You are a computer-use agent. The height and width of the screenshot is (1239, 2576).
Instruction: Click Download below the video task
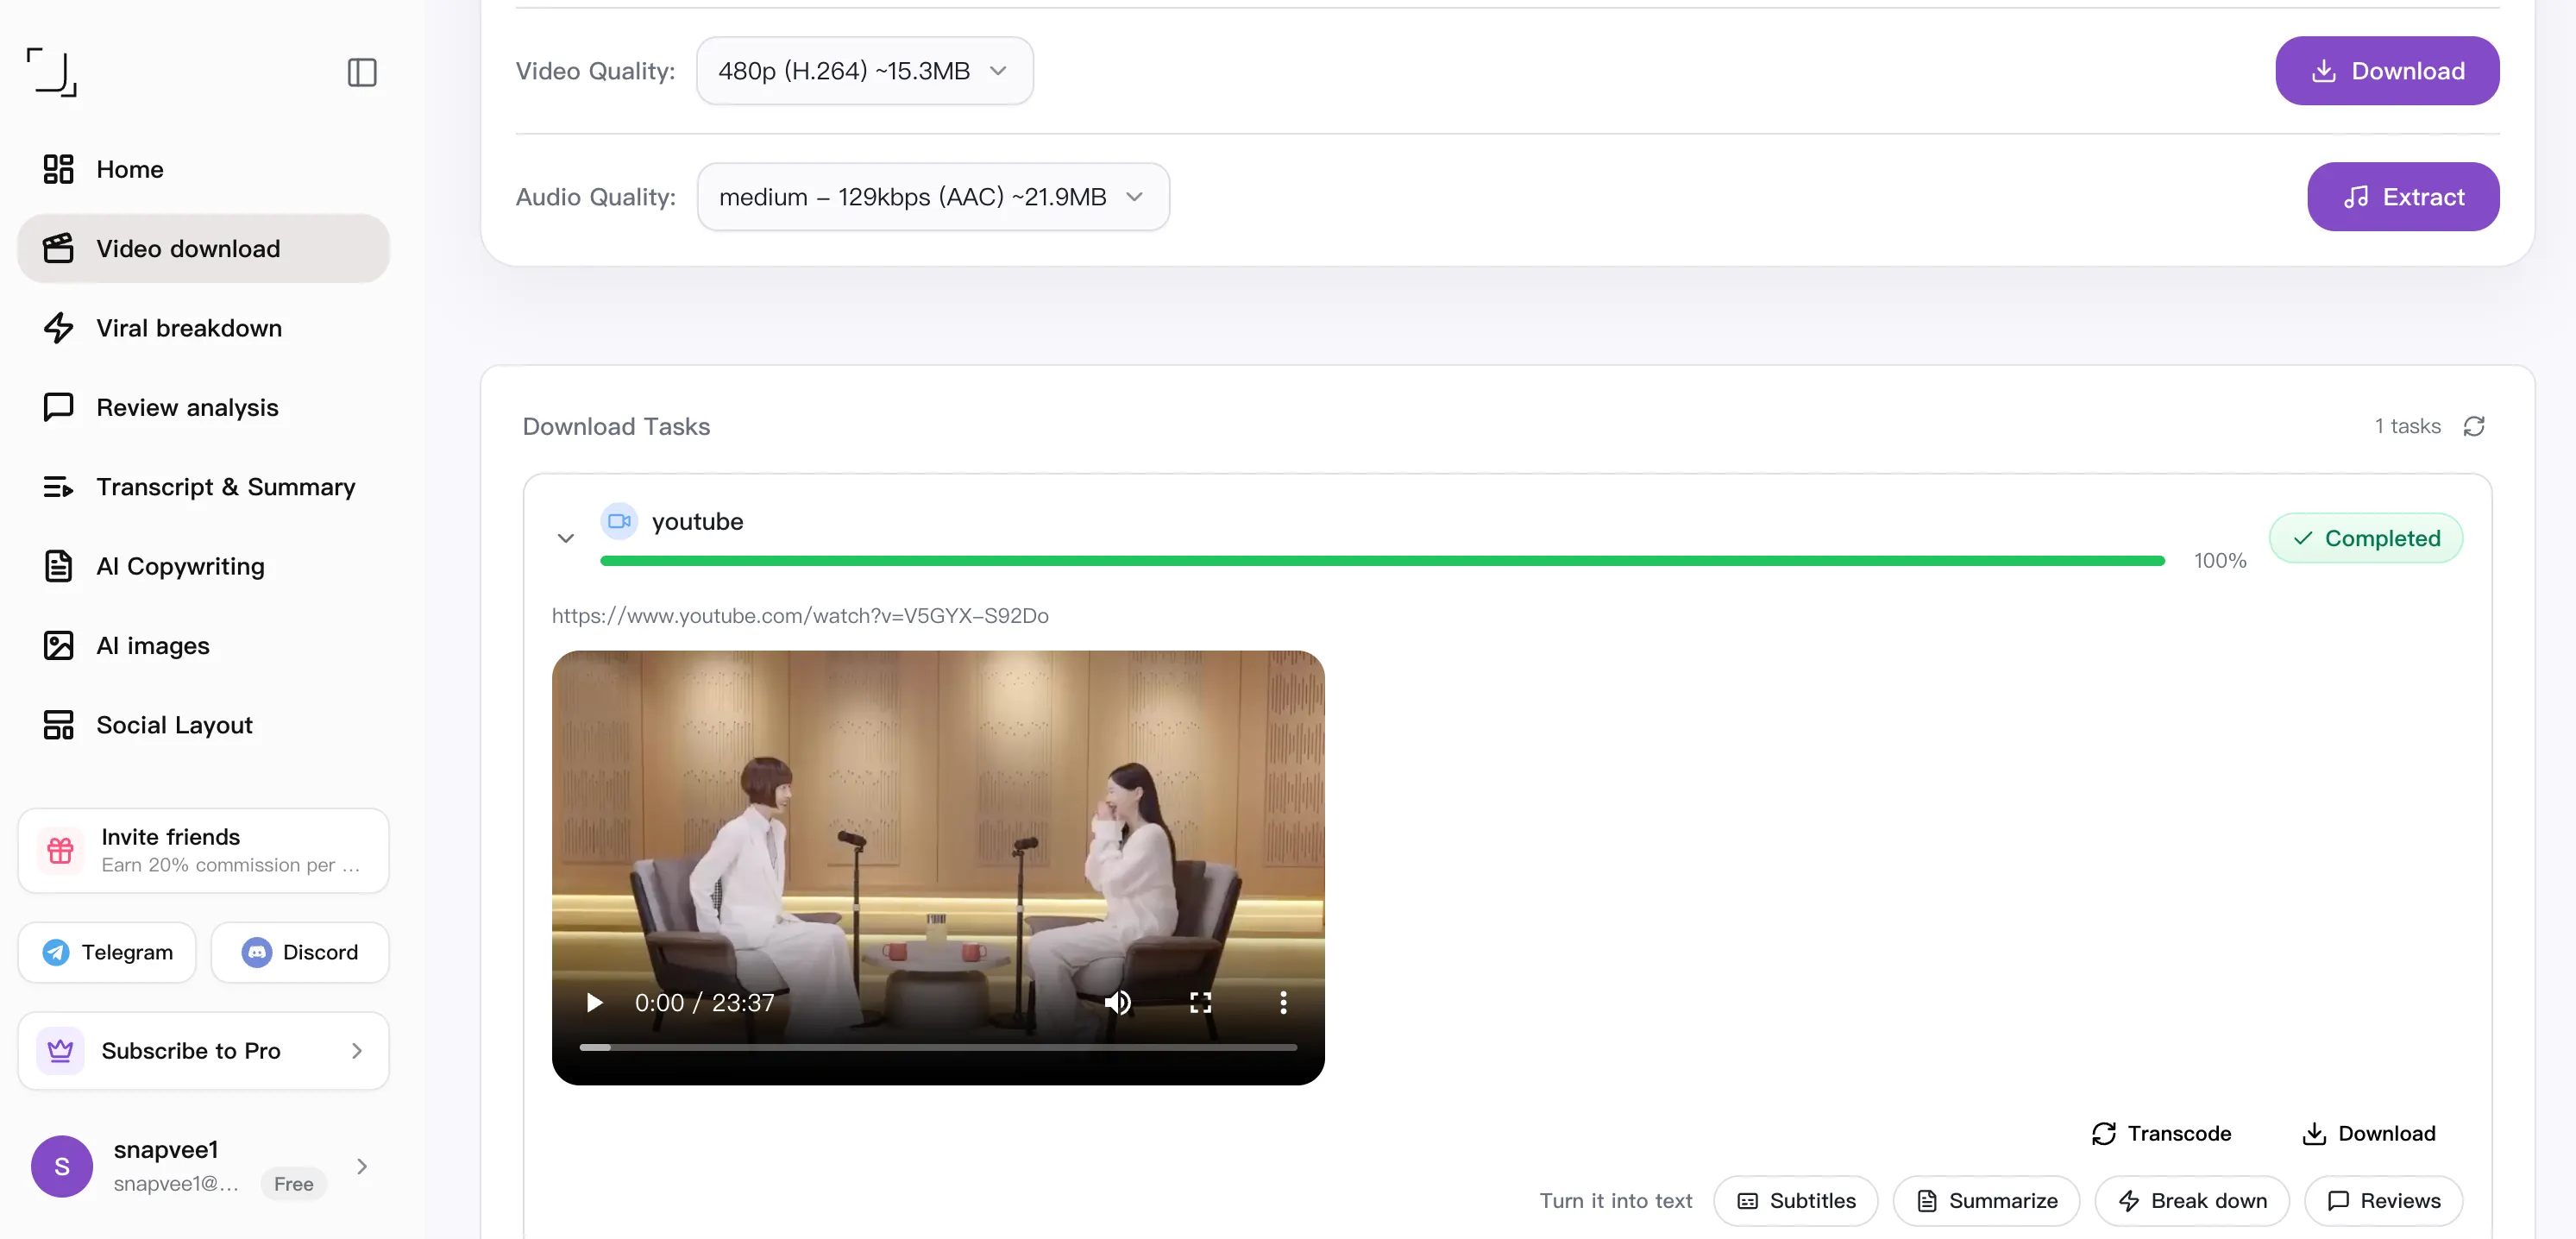(x=2368, y=1133)
